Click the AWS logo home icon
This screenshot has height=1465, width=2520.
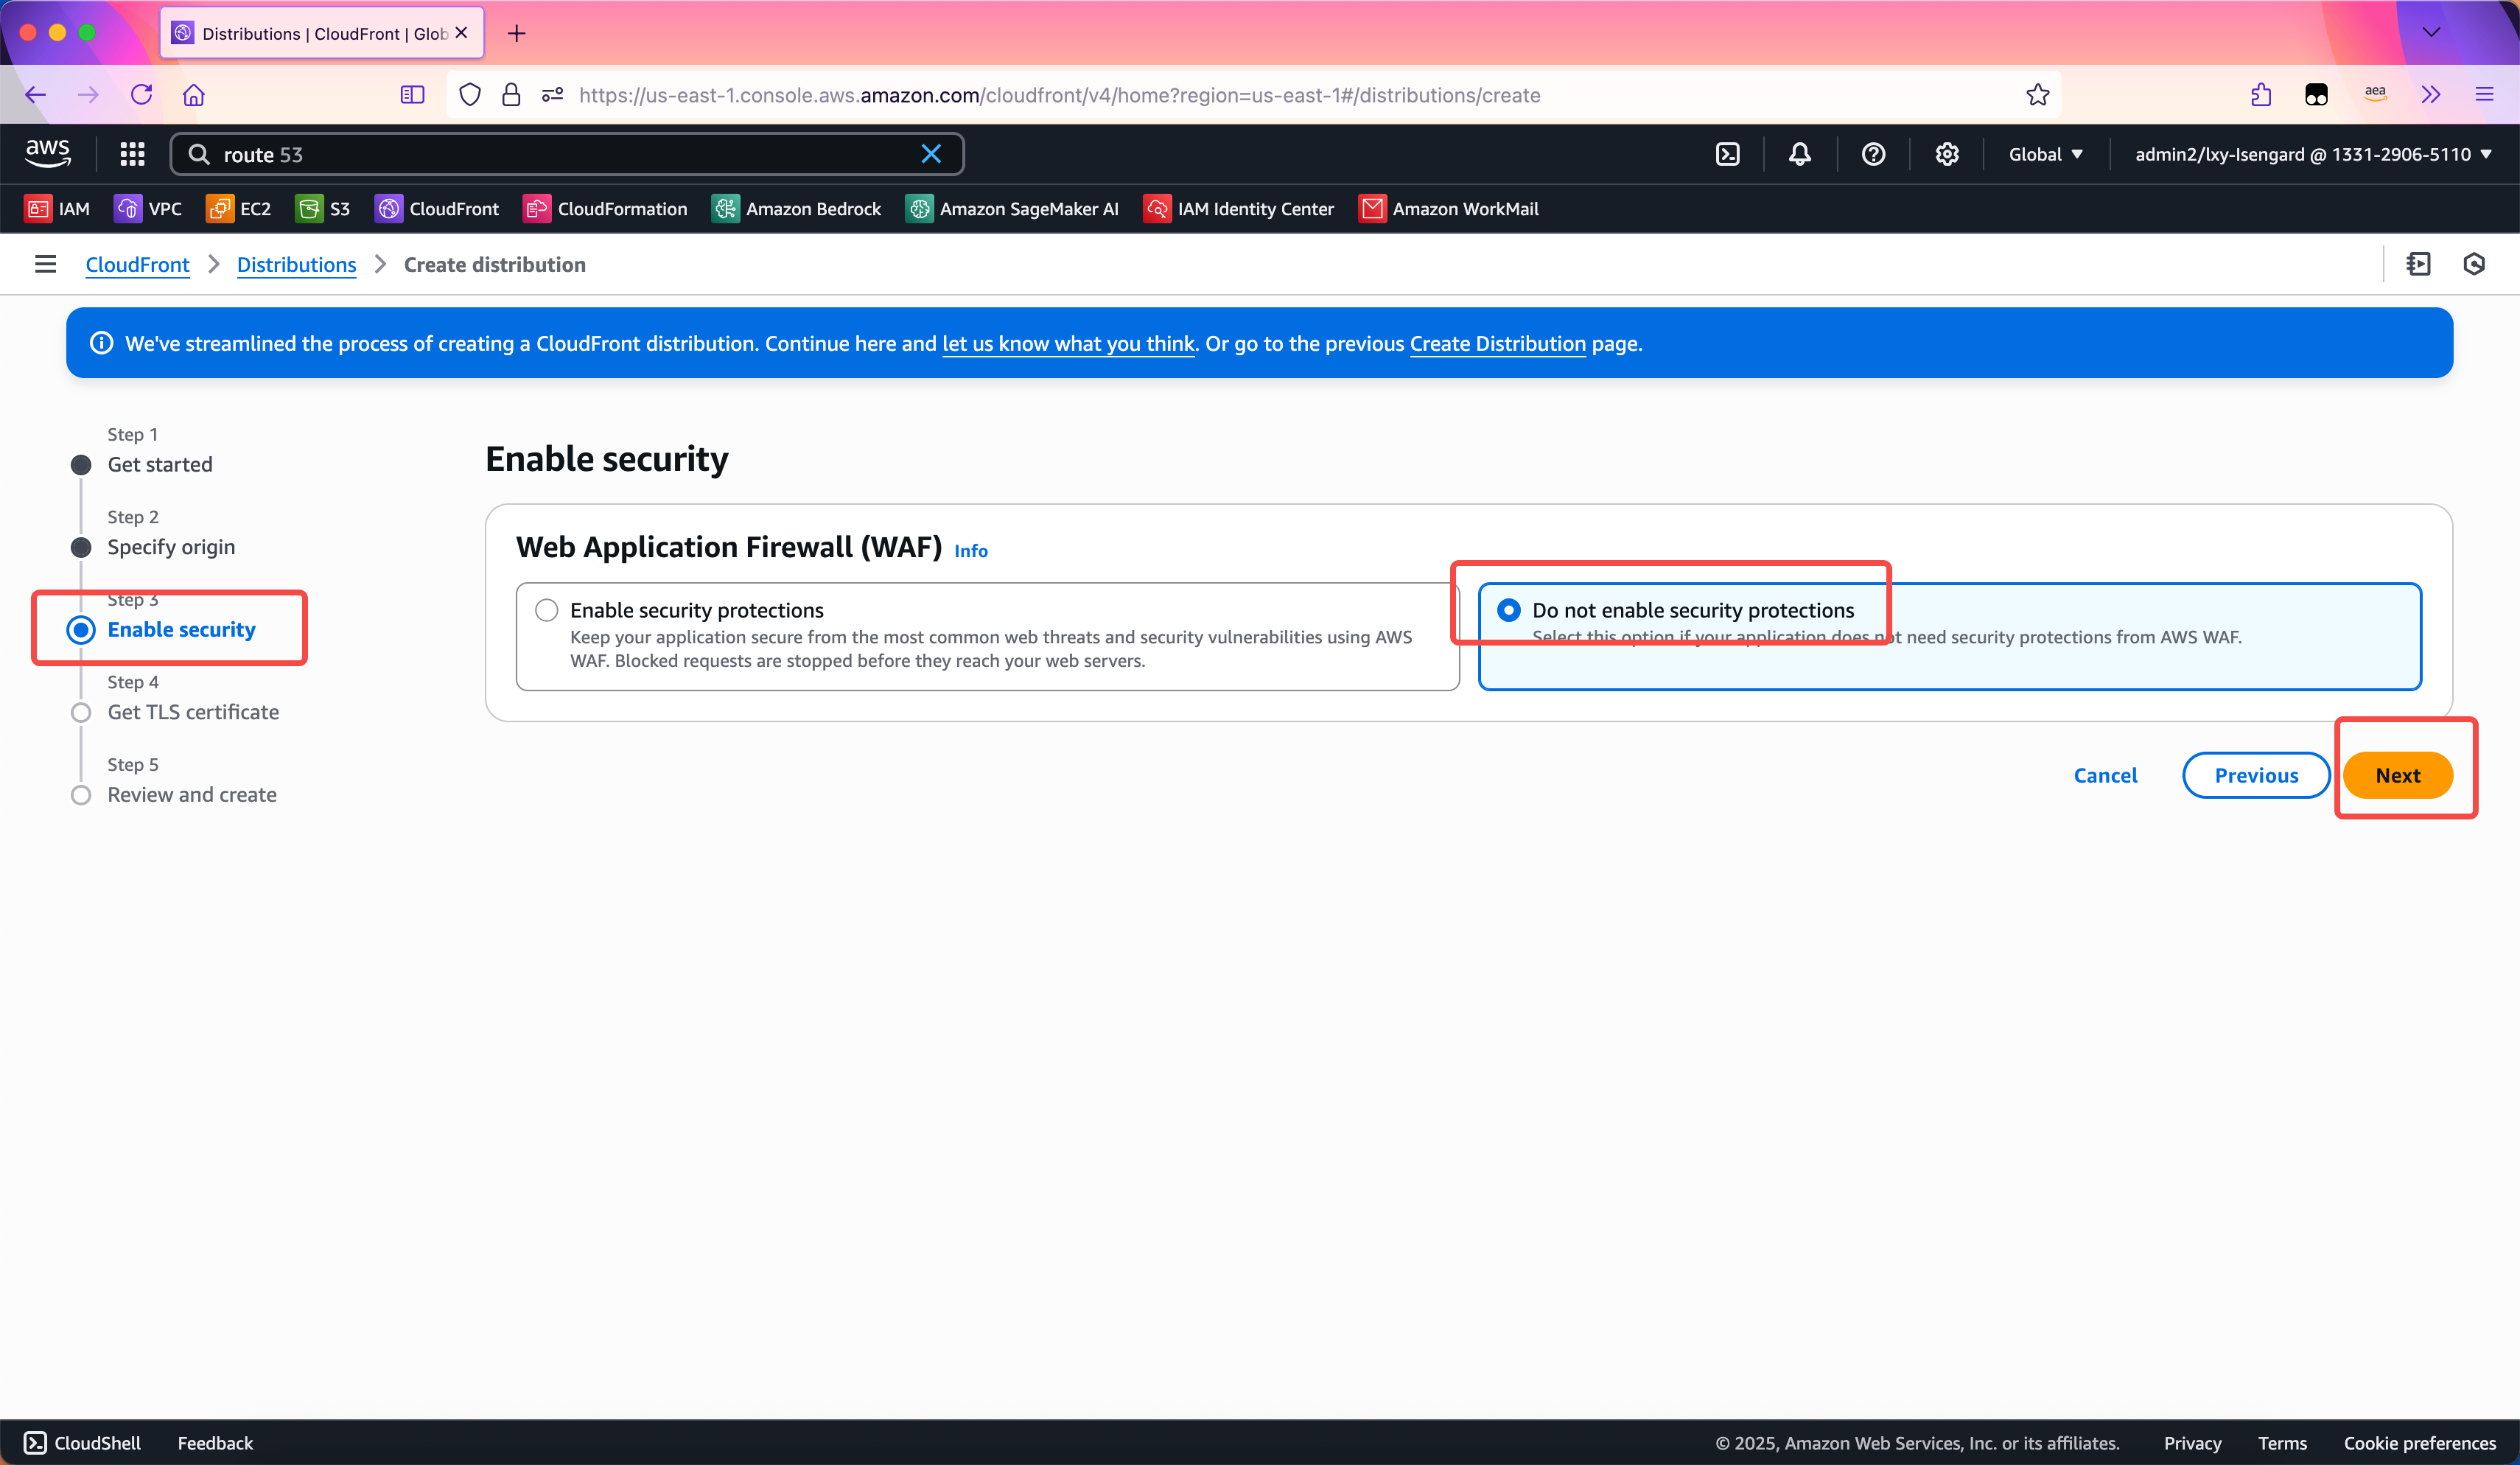point(47,153)
